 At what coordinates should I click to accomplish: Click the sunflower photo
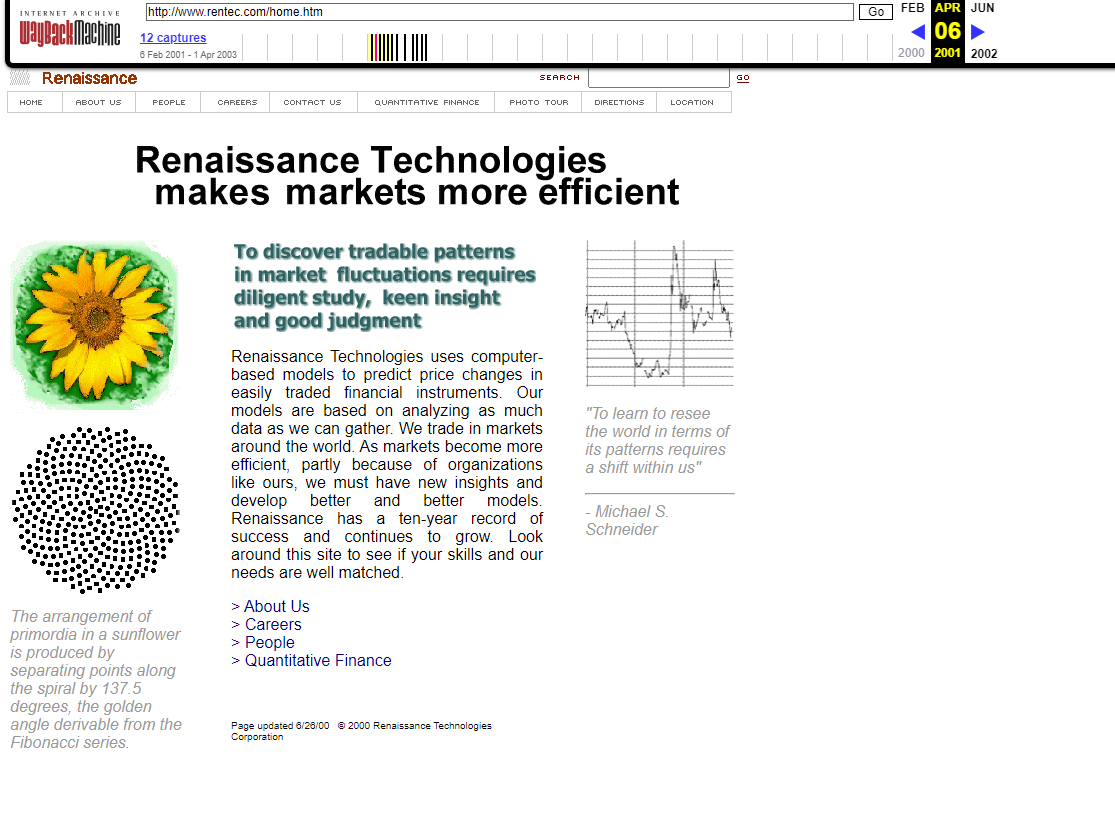pyautogui.click(x=94, y=325)
